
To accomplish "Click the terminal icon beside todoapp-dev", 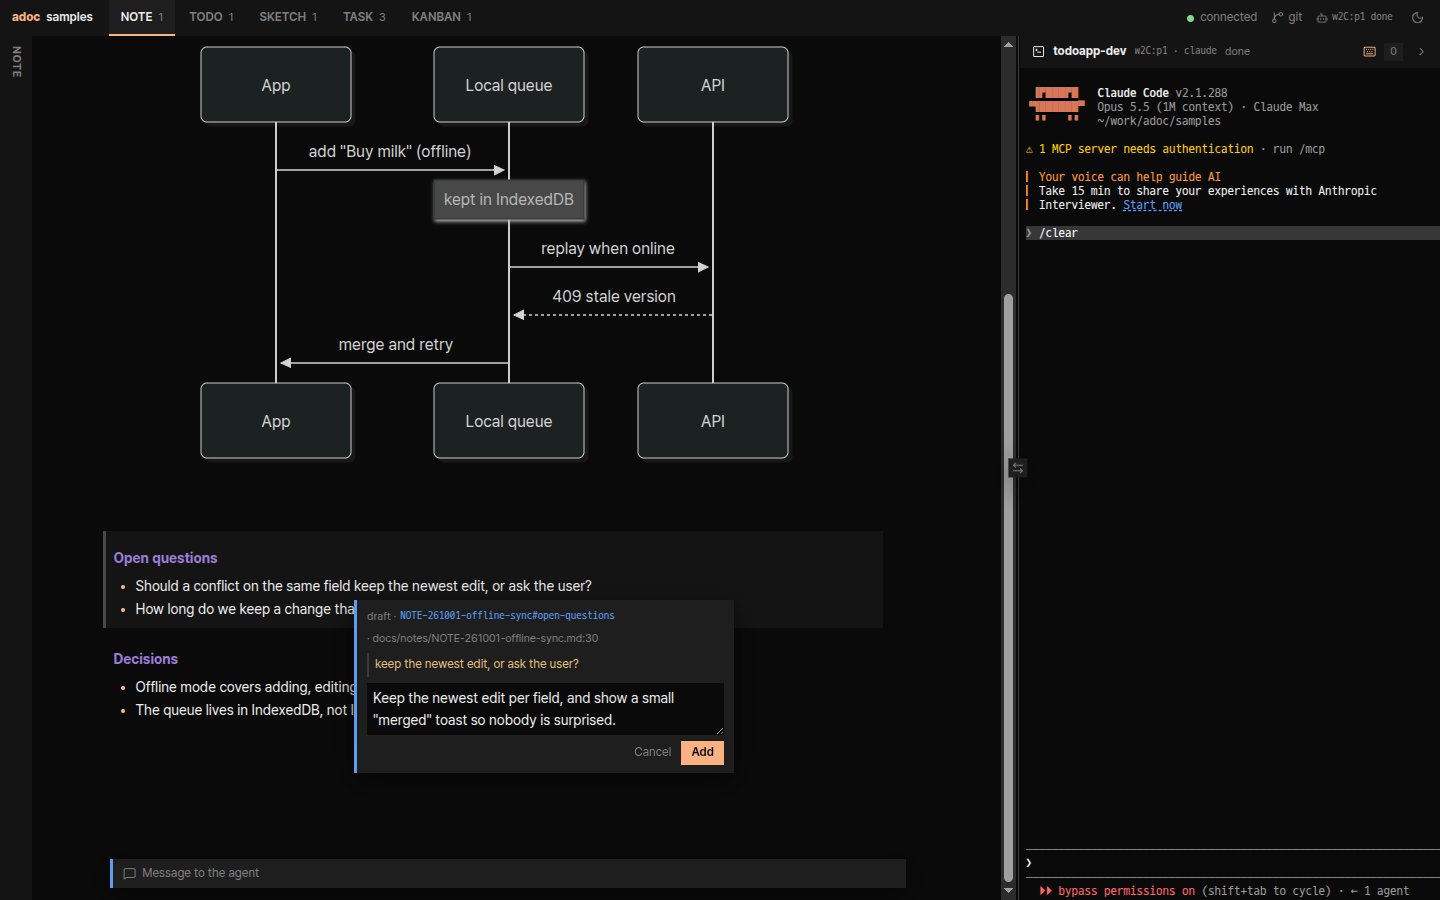I will pyautogui.click(x=1038, y=51).
